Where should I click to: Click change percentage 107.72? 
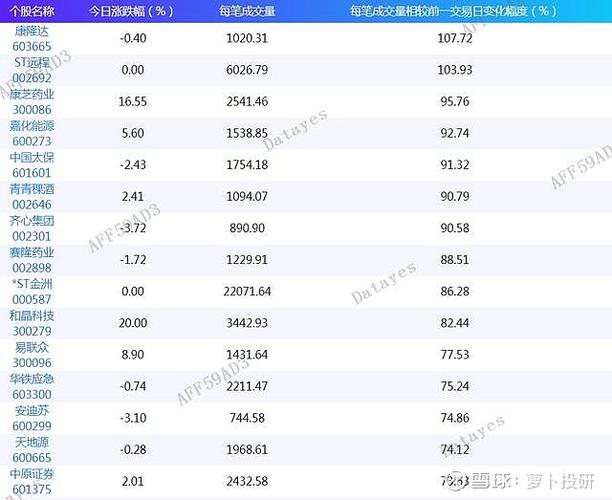coord(455,38)
